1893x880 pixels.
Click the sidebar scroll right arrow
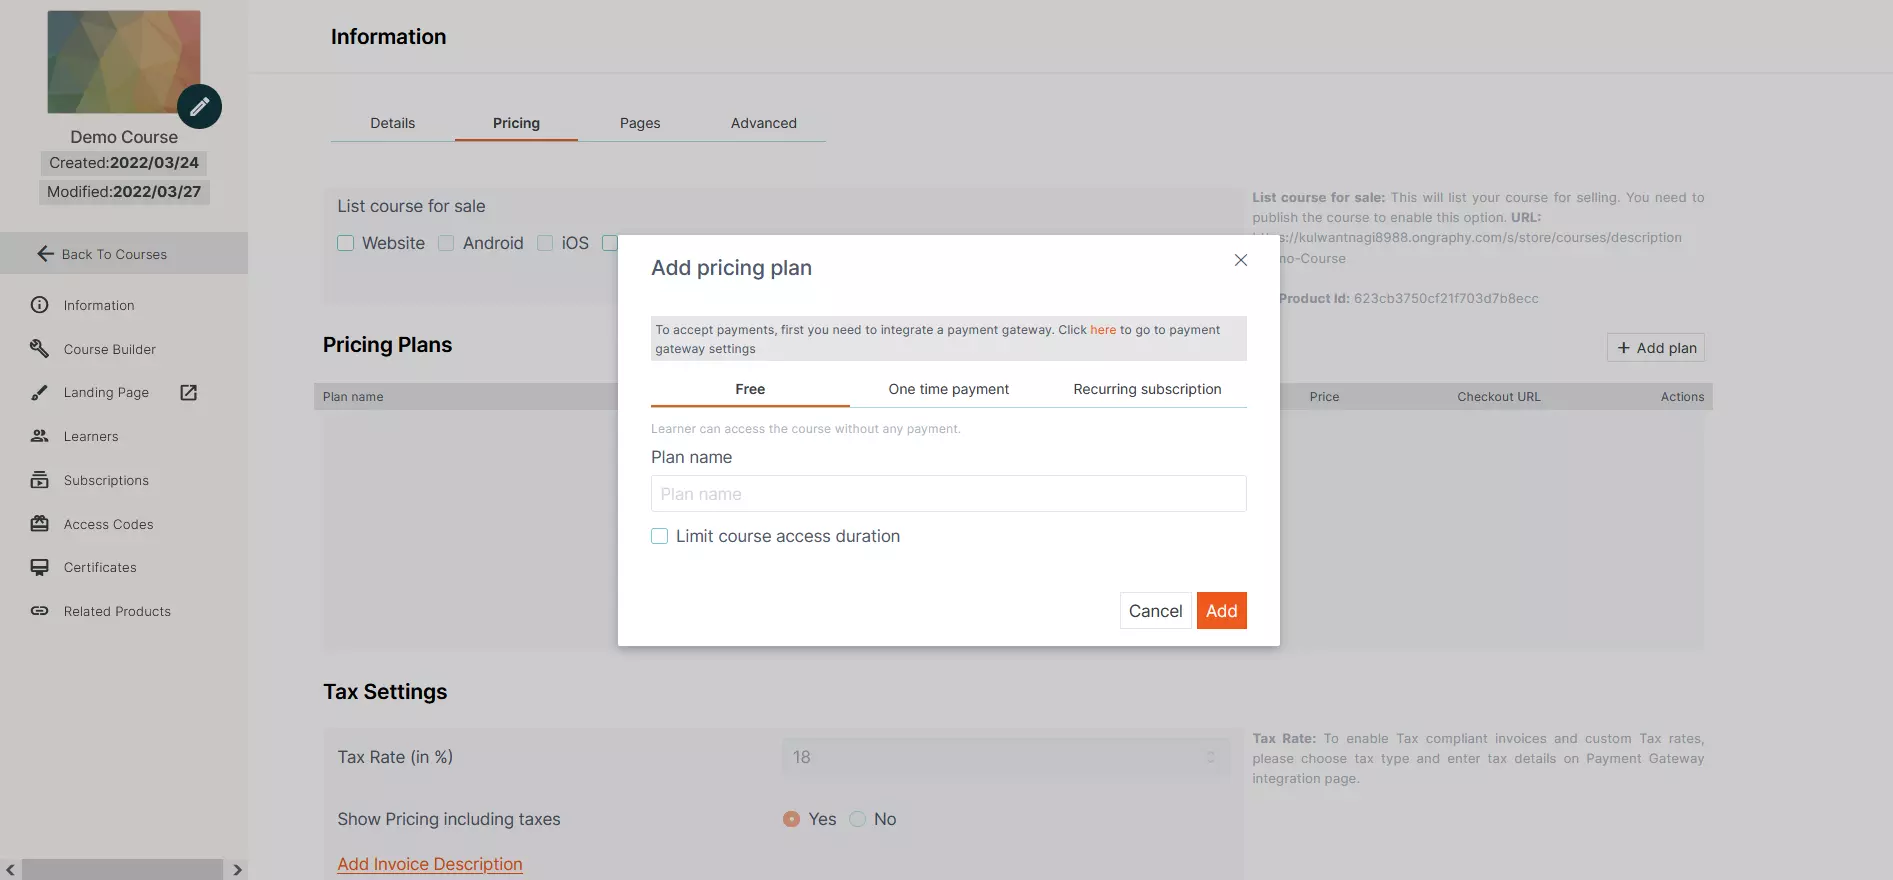(237, 870)
